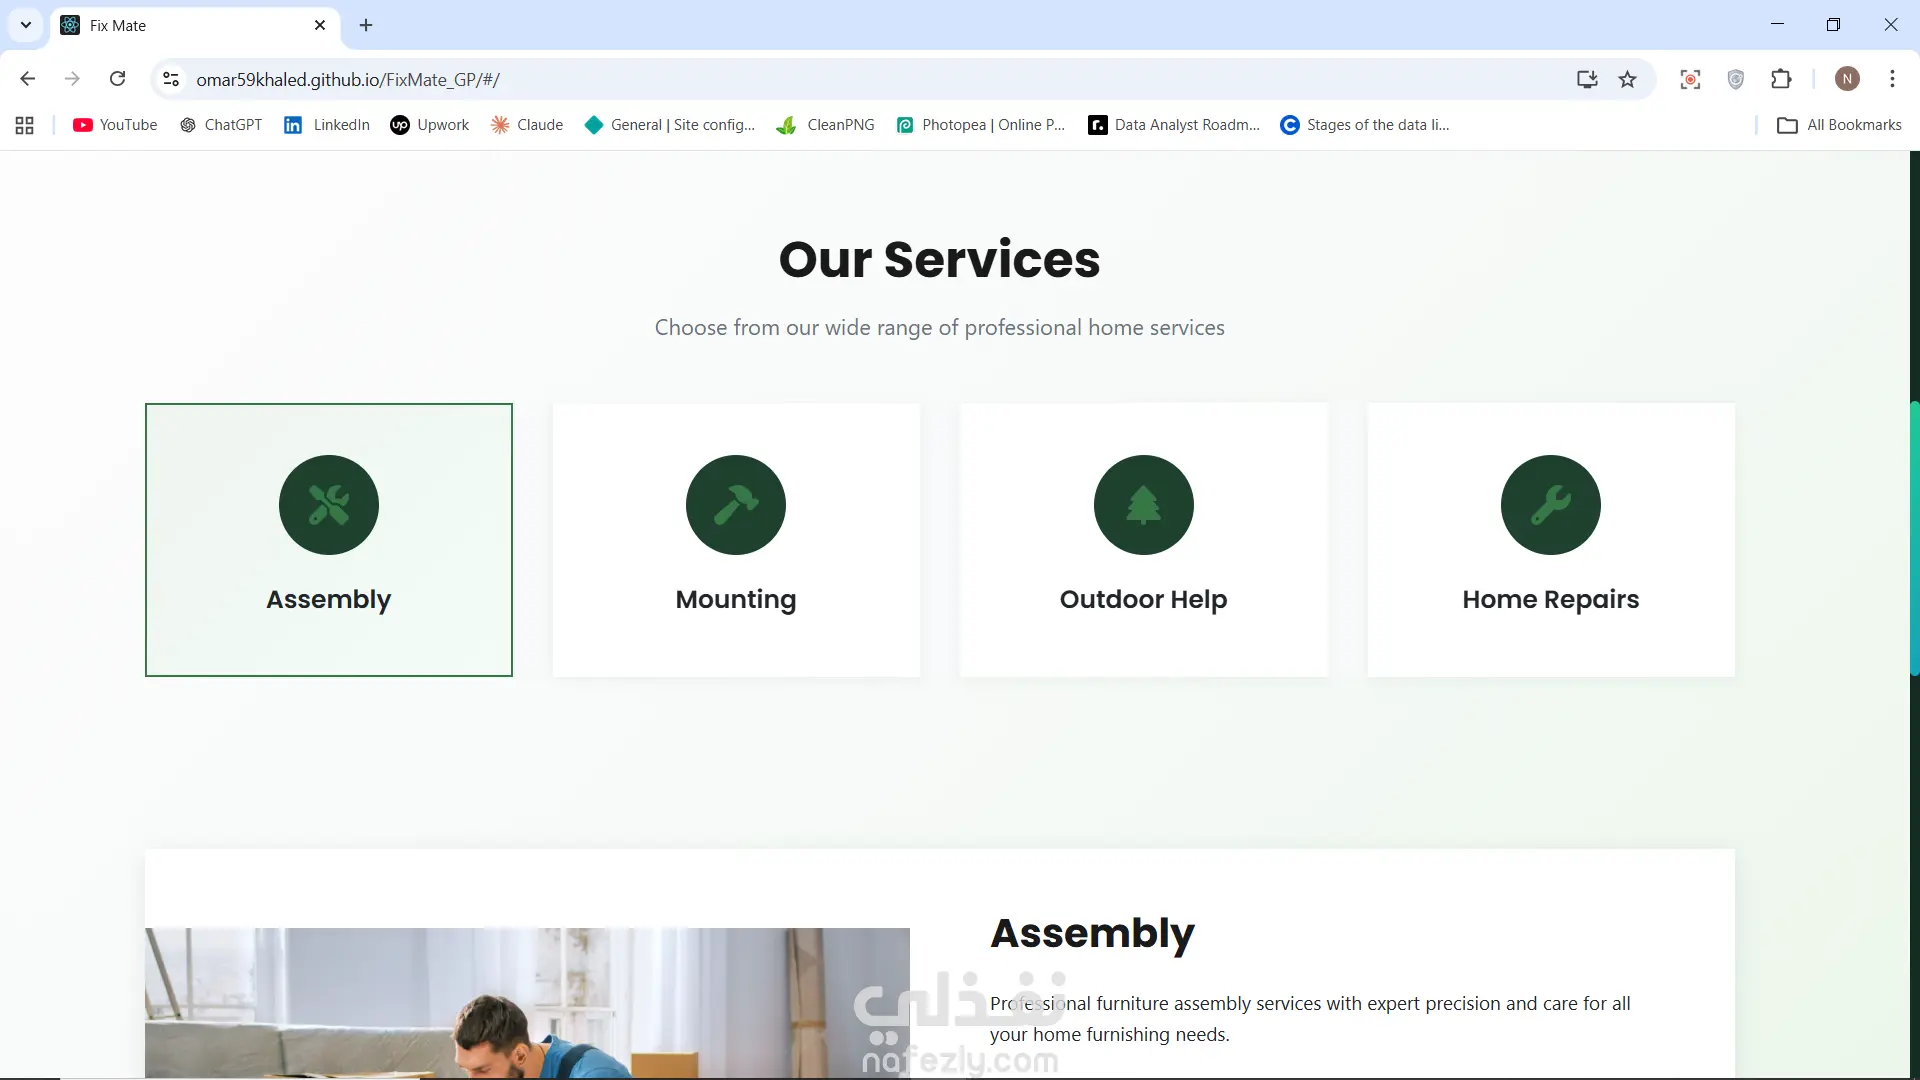1920x1080 pixels.
Task: Go back to the previous page
Action: (x=28, y=79)
